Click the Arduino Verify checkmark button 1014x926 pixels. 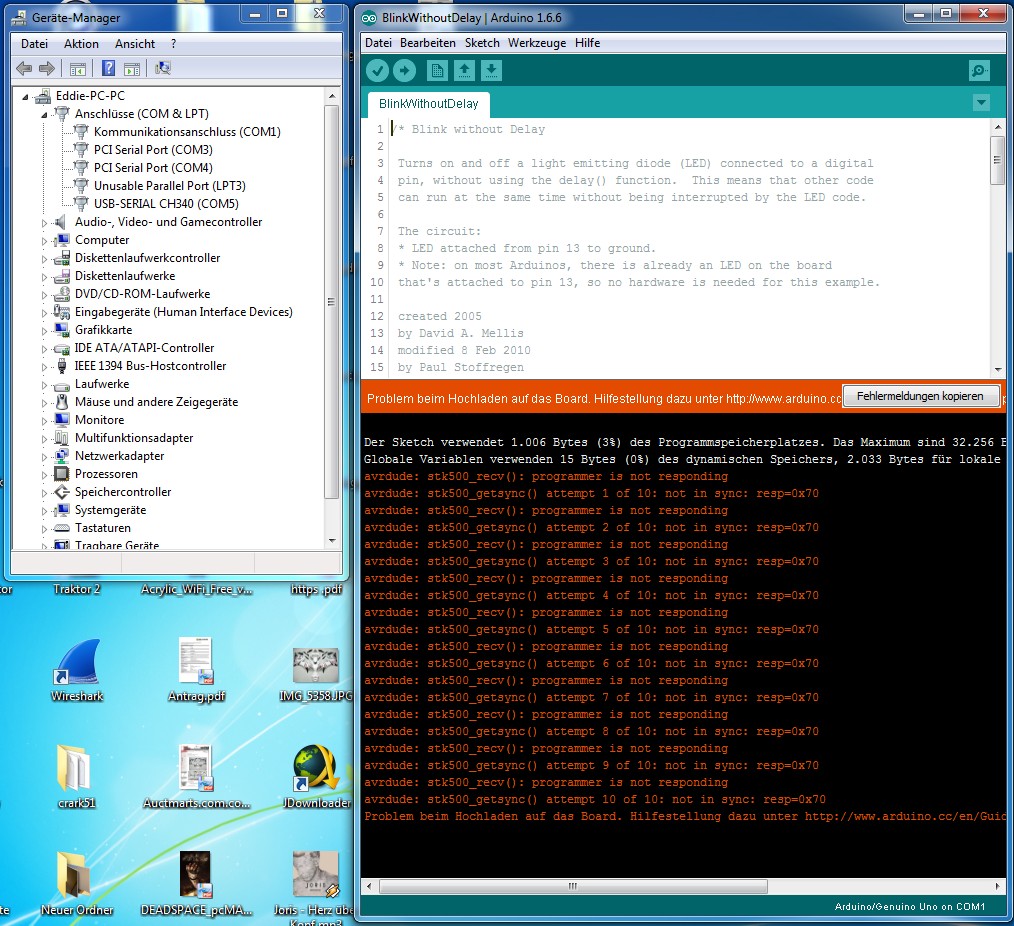(x=377, y=70)
